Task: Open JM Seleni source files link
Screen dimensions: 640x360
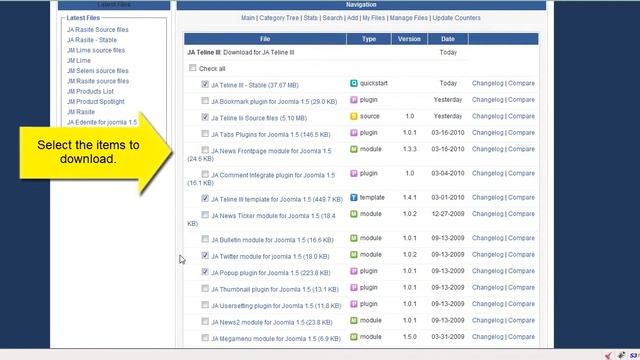Action: tap(98, 71)
